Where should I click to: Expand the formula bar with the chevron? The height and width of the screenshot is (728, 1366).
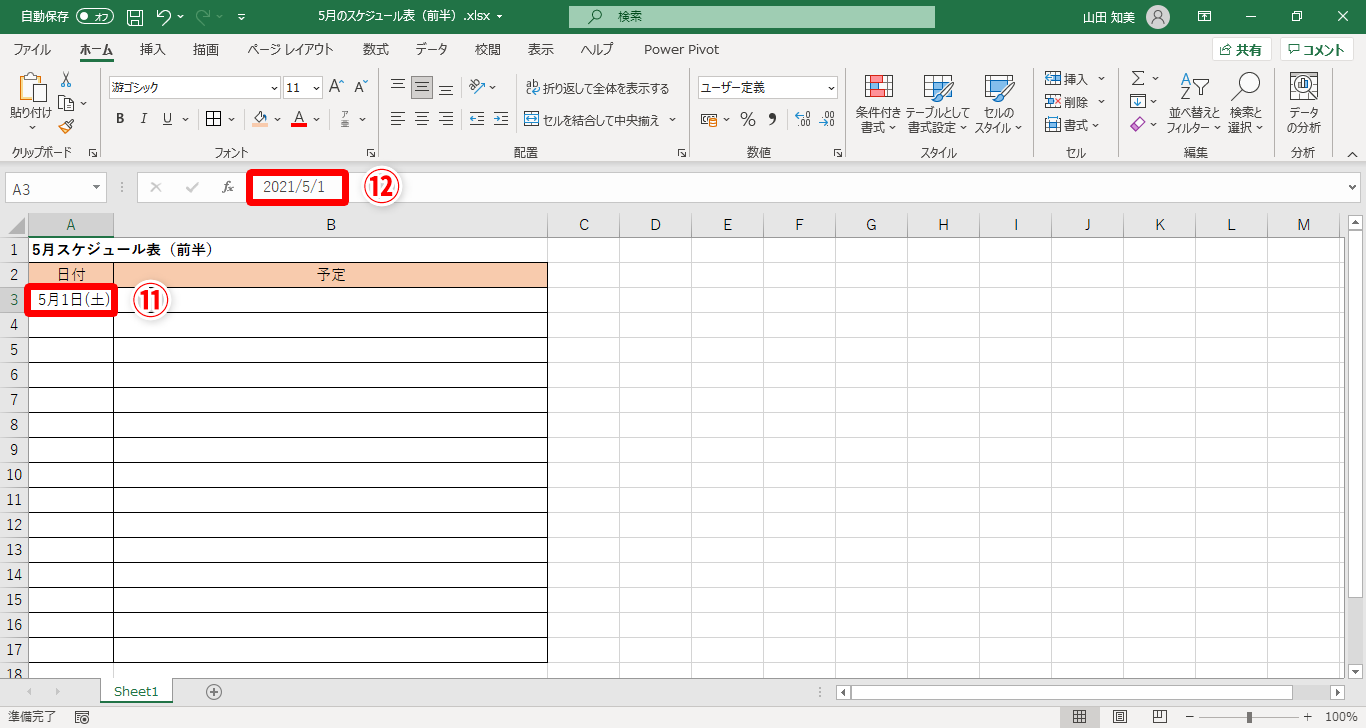[x=1353, y=187]
